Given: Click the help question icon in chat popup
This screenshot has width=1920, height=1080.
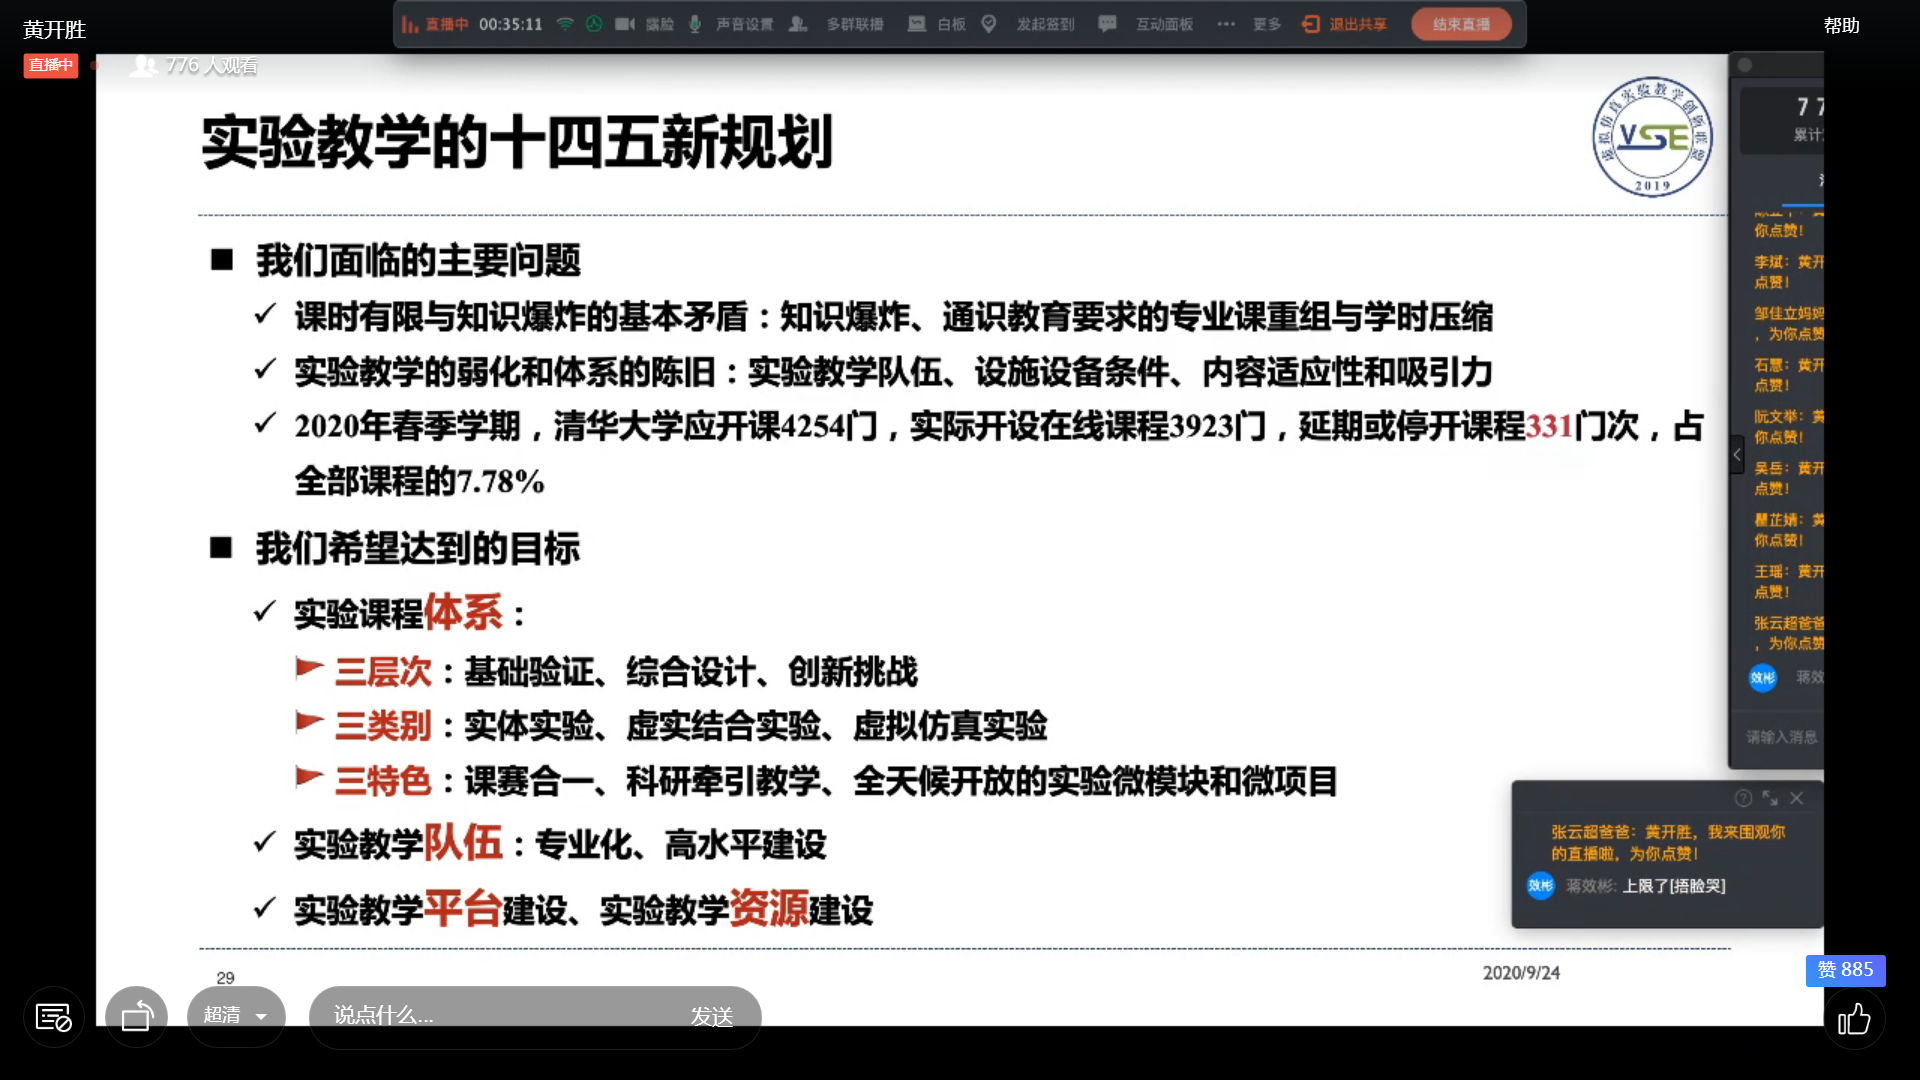Looking at the screenshot, I should pos(1743,798).
